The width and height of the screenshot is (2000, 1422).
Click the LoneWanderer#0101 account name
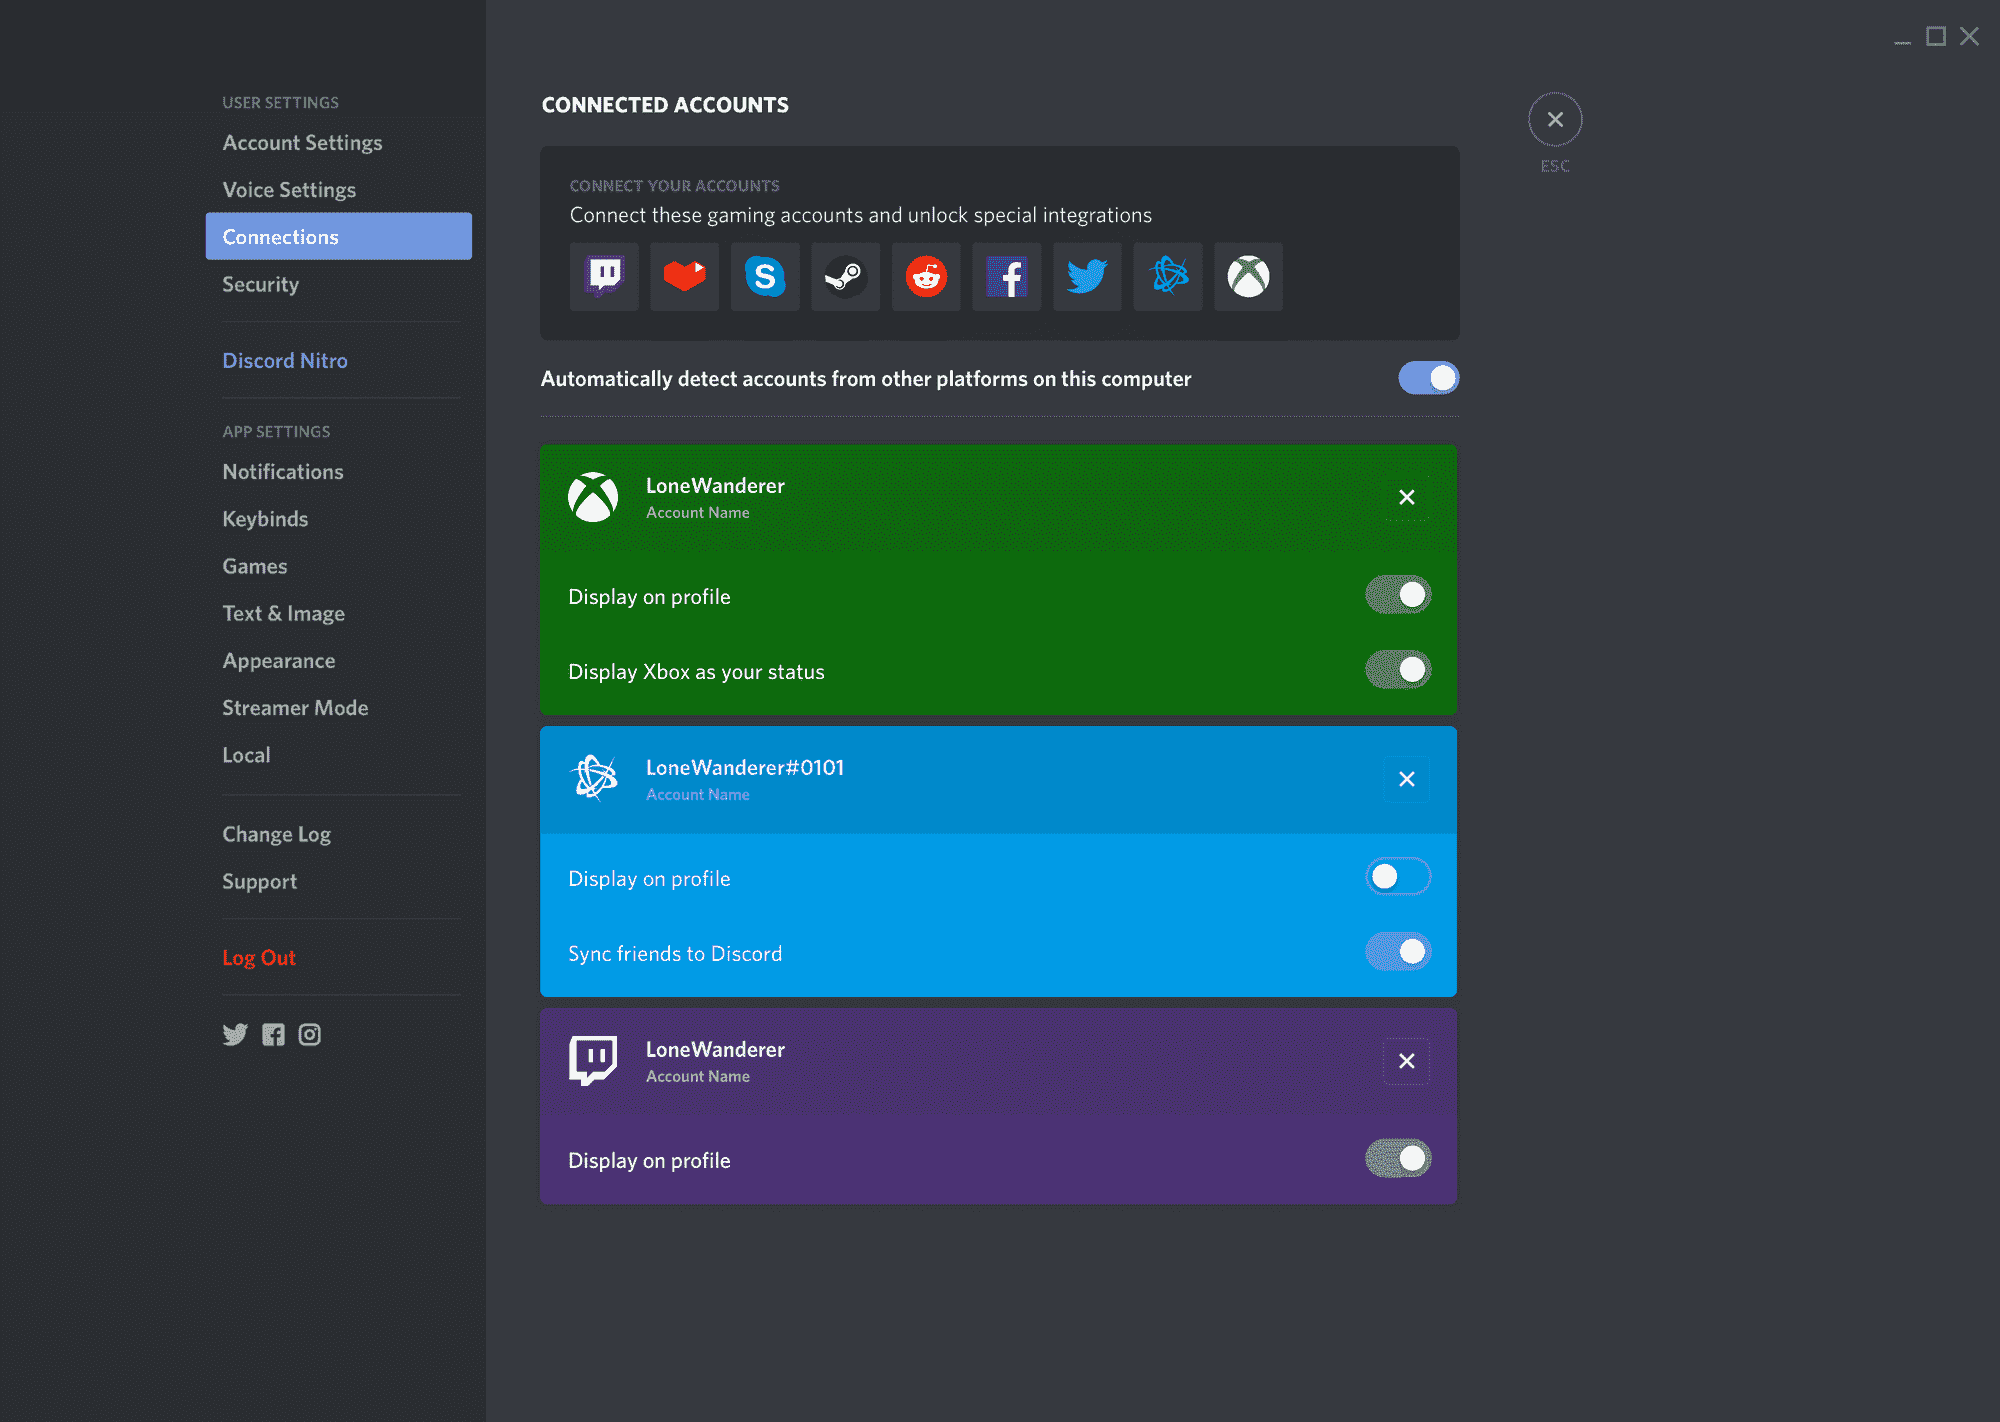pos(745,768)
